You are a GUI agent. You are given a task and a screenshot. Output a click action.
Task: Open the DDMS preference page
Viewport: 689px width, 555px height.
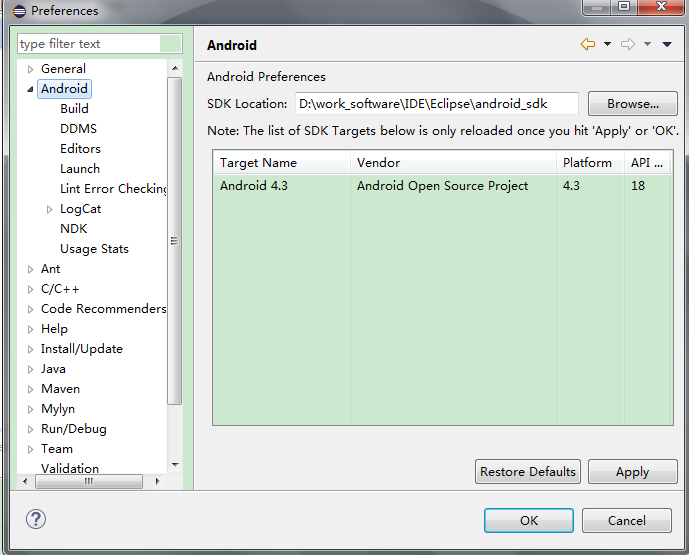click(78, 129)
